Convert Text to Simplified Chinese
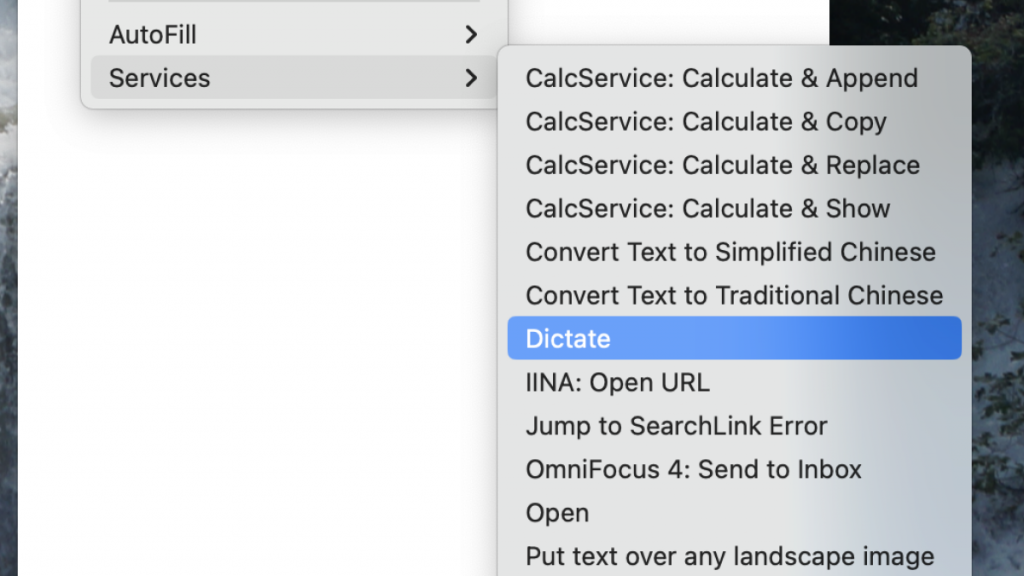1024x576 pixels. [730, 252]
